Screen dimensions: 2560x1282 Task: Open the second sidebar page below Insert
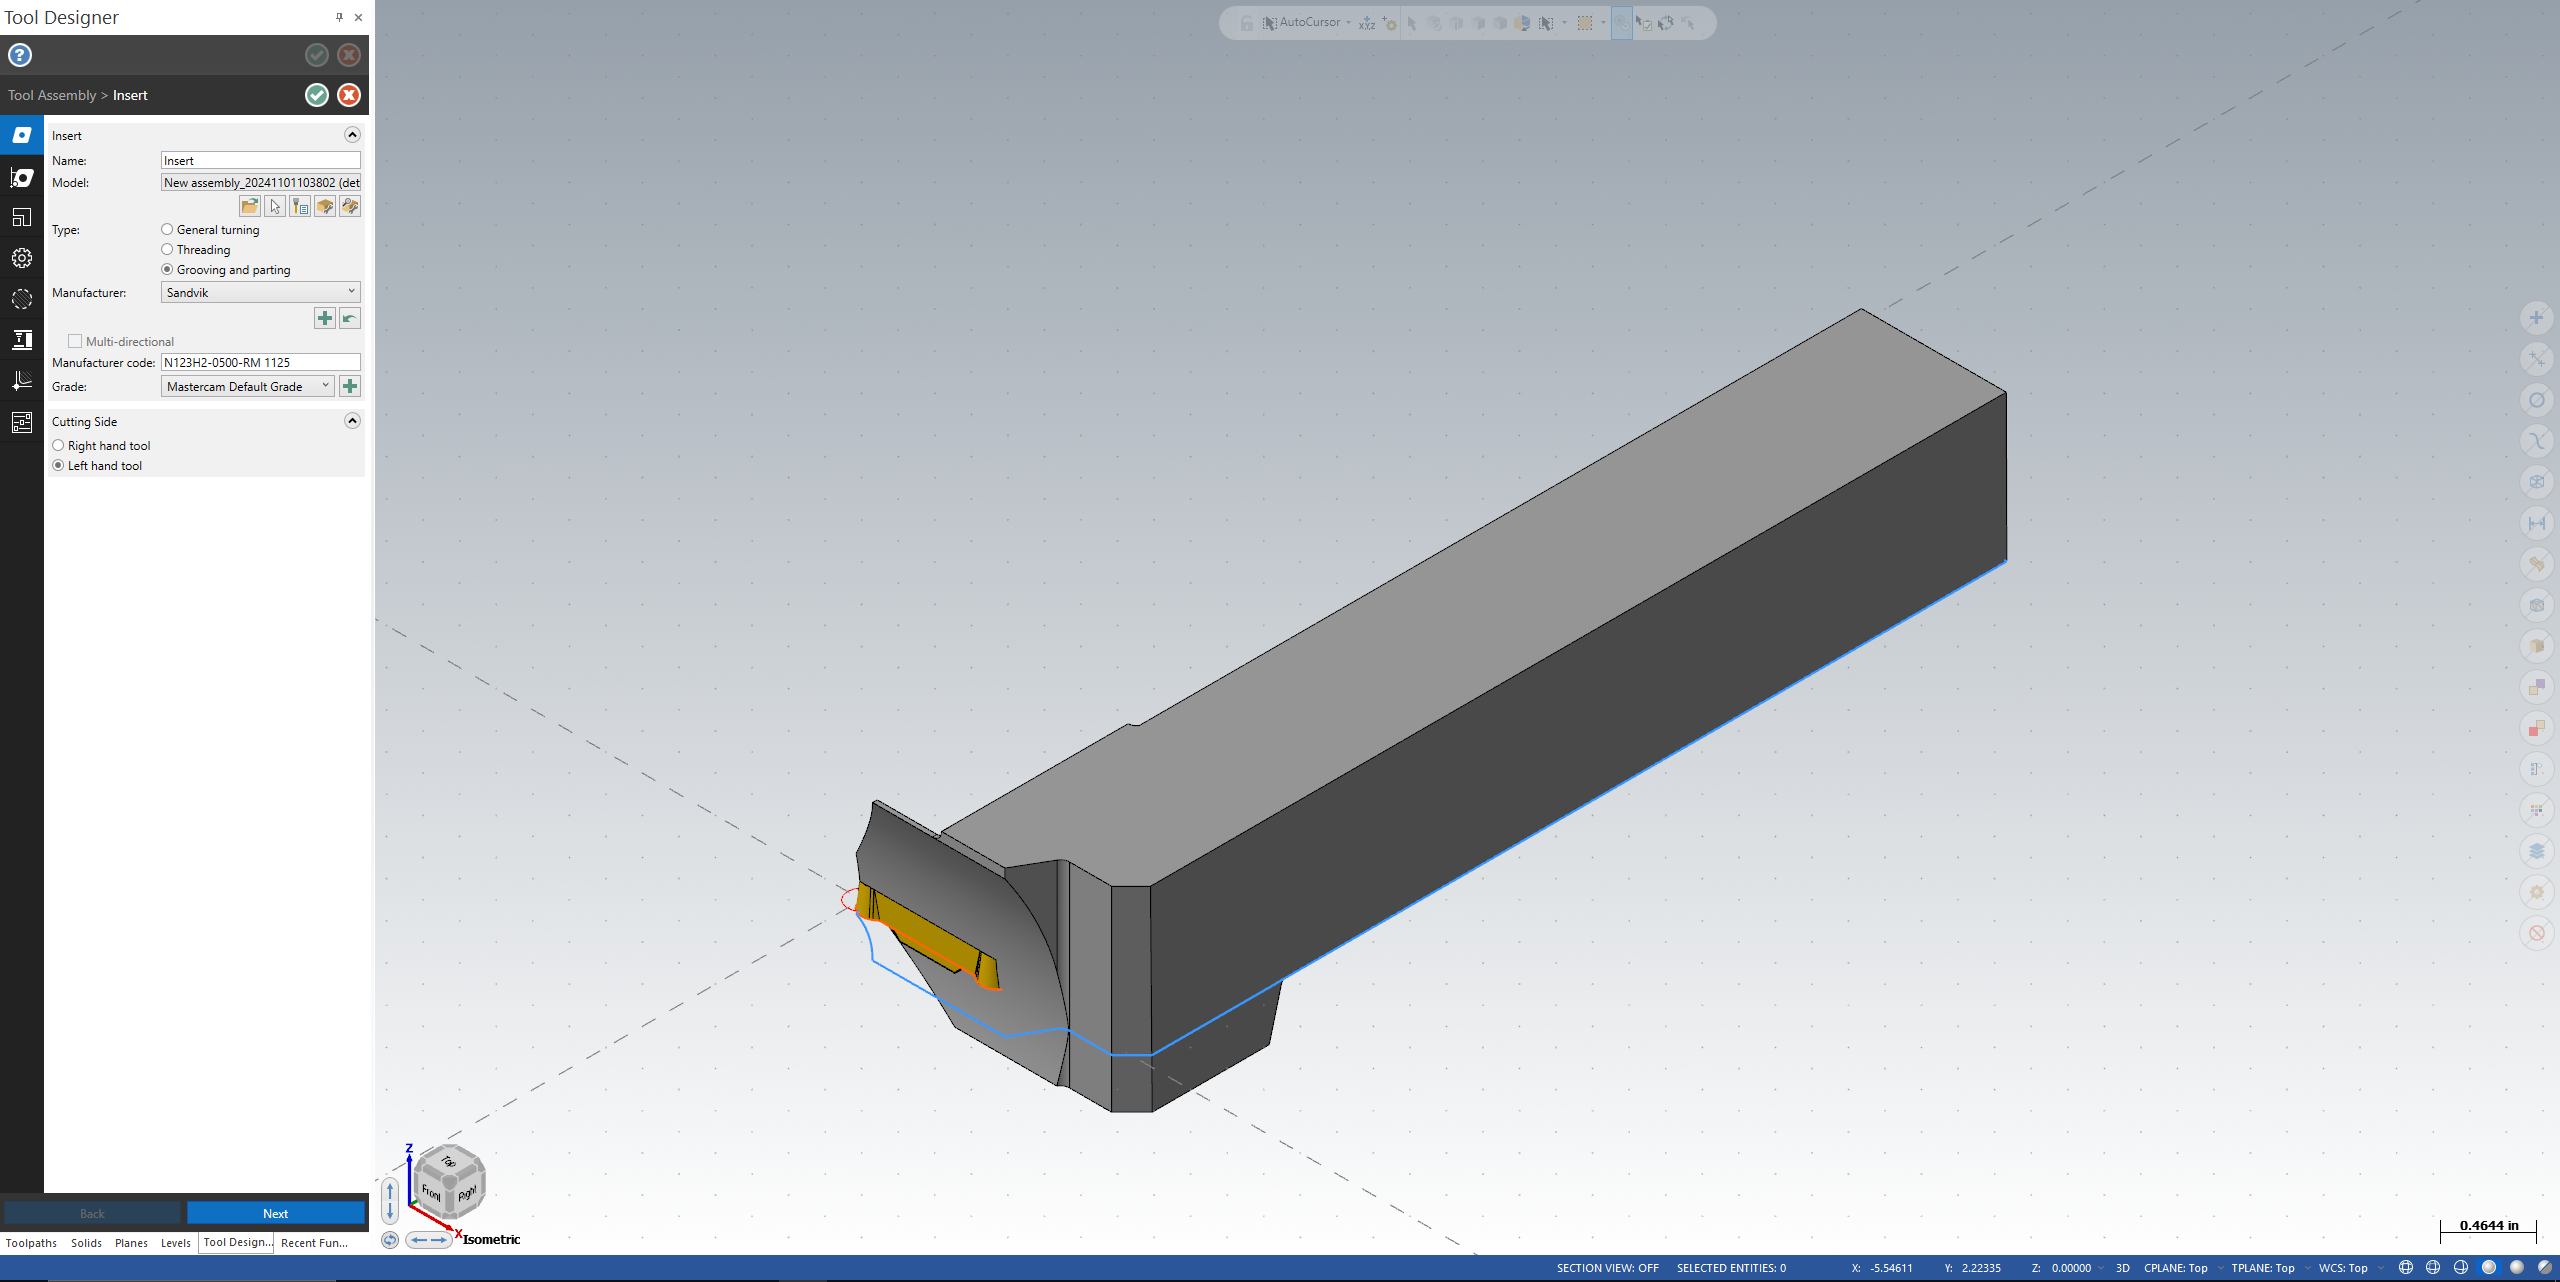point(22,177)
